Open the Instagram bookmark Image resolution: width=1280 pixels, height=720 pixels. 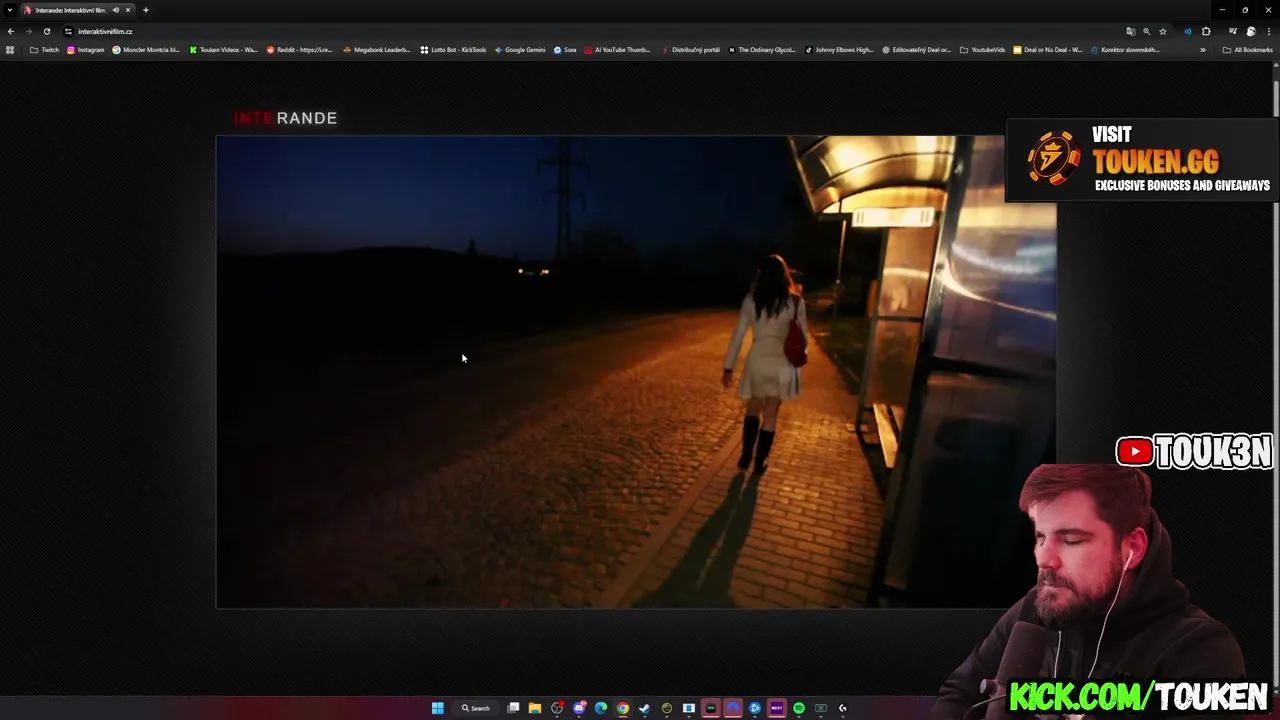point(85,49)
